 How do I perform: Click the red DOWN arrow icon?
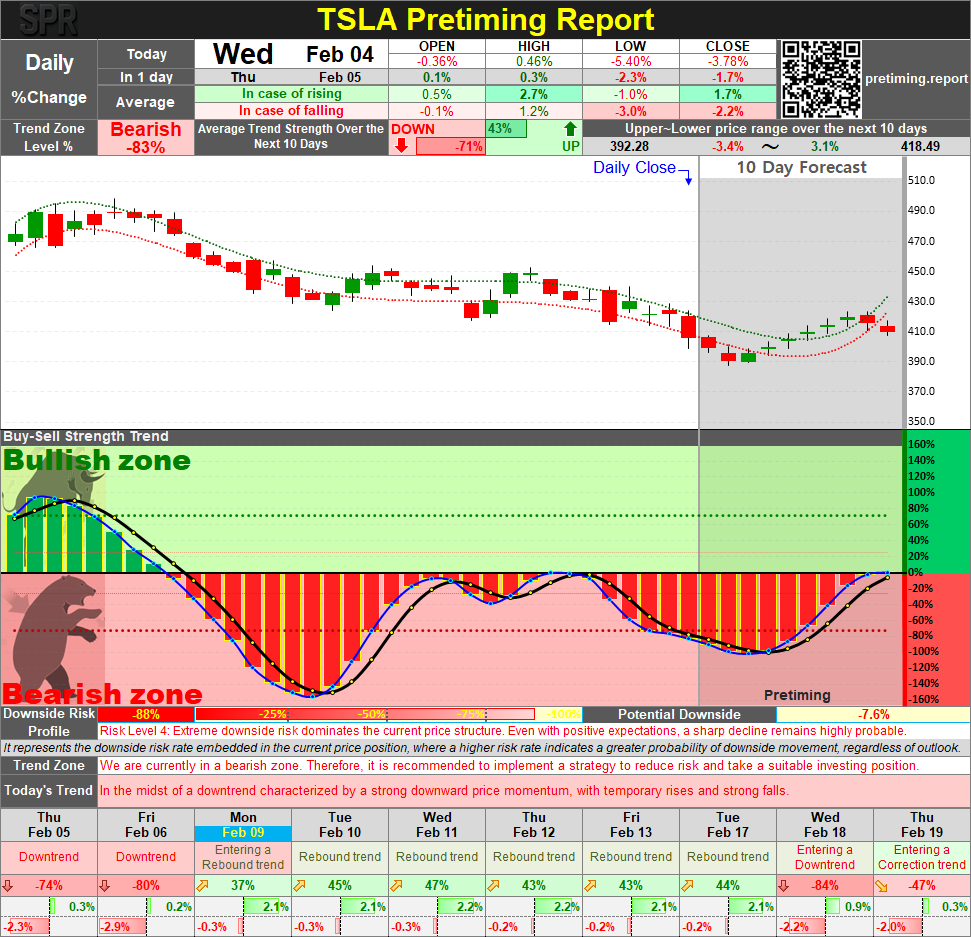click(x=401, y=146)
